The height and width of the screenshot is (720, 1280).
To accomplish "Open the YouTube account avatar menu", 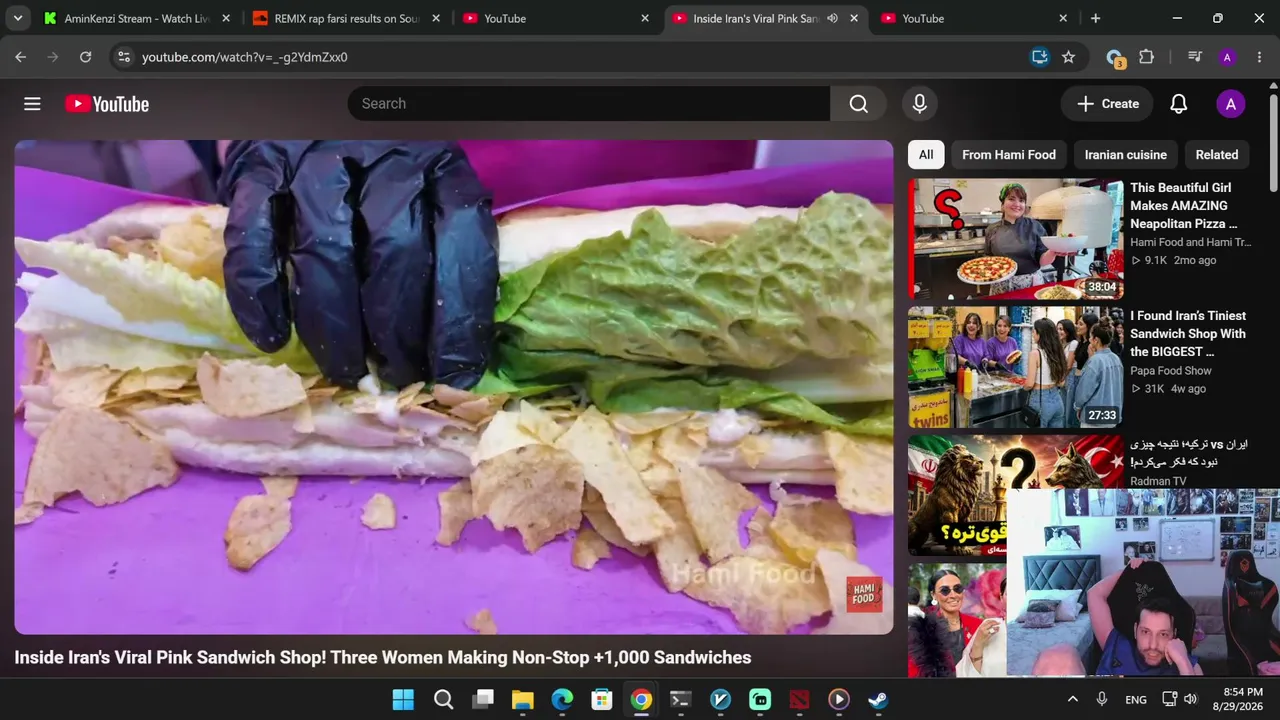I will 1230,104.
